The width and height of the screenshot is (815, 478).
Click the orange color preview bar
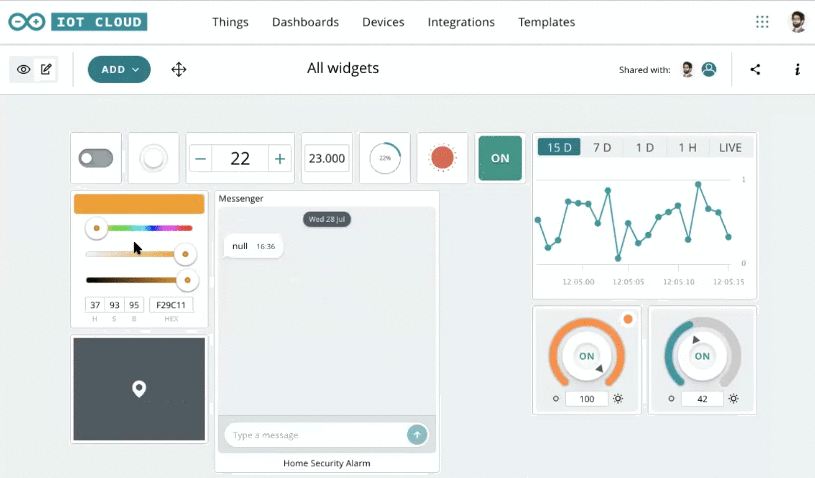coord(139,204)
